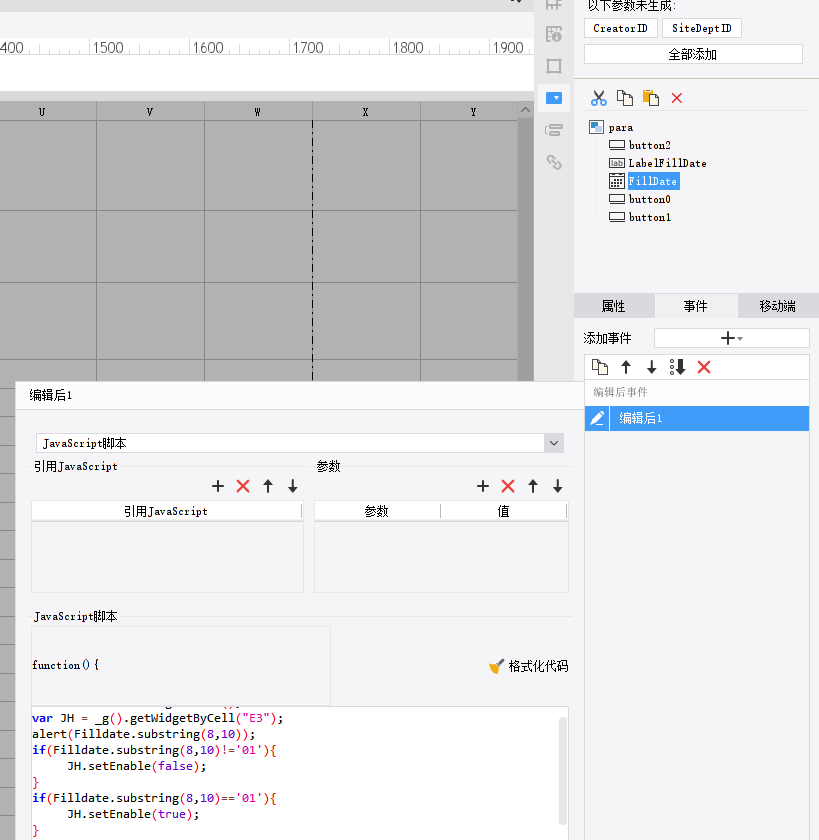This screenshot has height=840, width=819.
Task: Open the hyperlink panel in side strip
Action: pyautogui.click(x=554, y=162)
